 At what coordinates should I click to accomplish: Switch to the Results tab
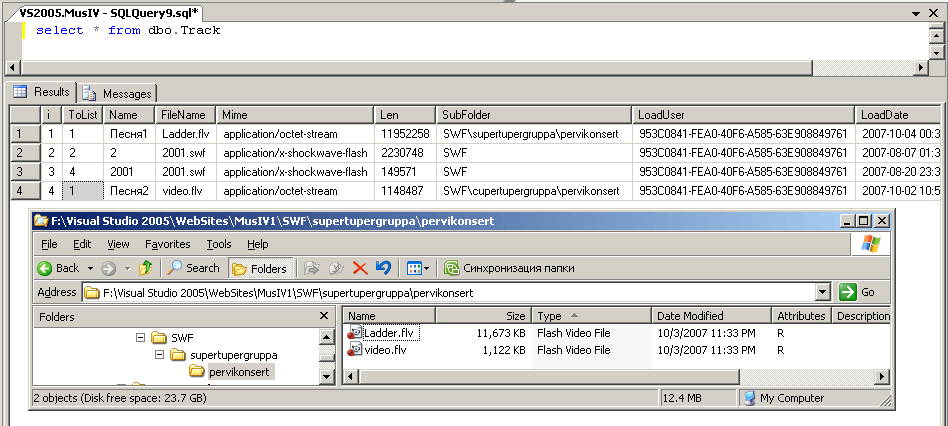point(41,92)
